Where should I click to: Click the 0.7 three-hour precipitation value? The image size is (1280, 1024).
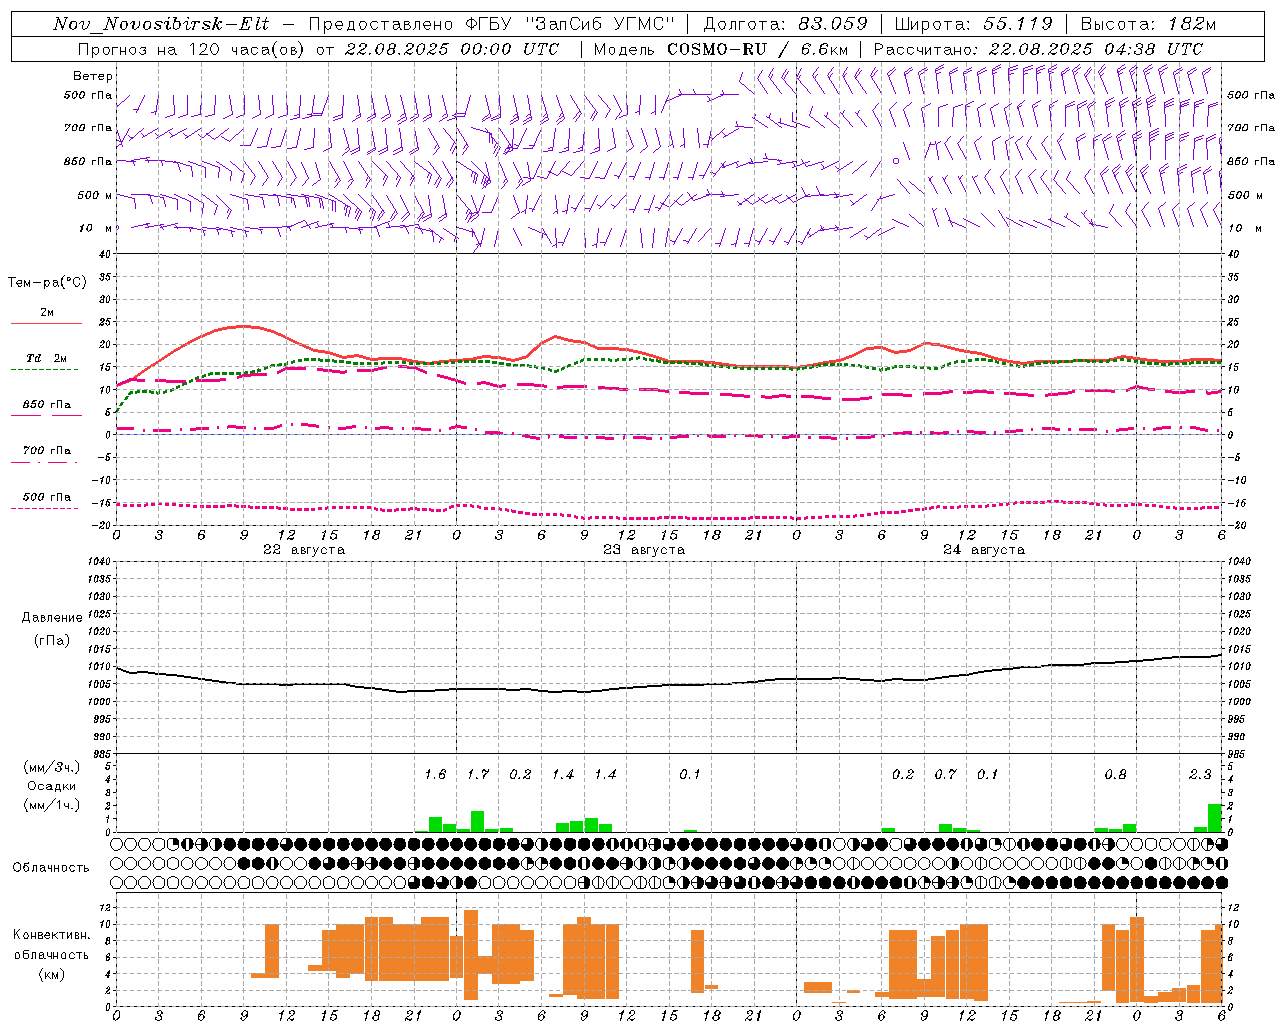point(945,775)
